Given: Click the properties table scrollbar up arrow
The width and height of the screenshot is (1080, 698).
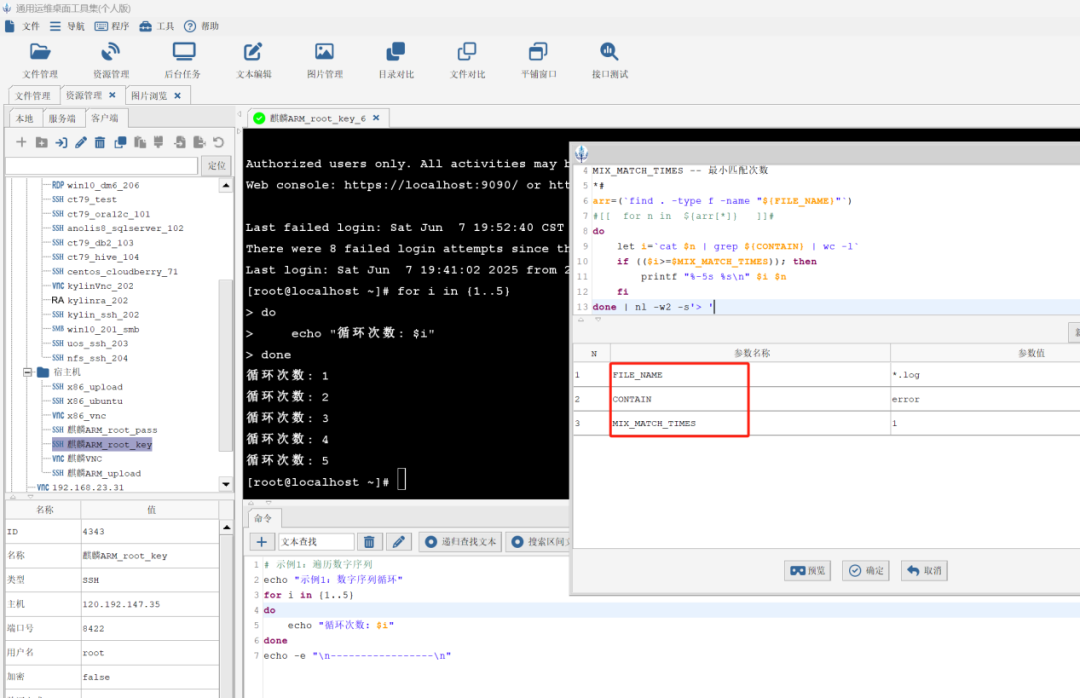Looking at the screenshot, I should [x=227, y=527].
